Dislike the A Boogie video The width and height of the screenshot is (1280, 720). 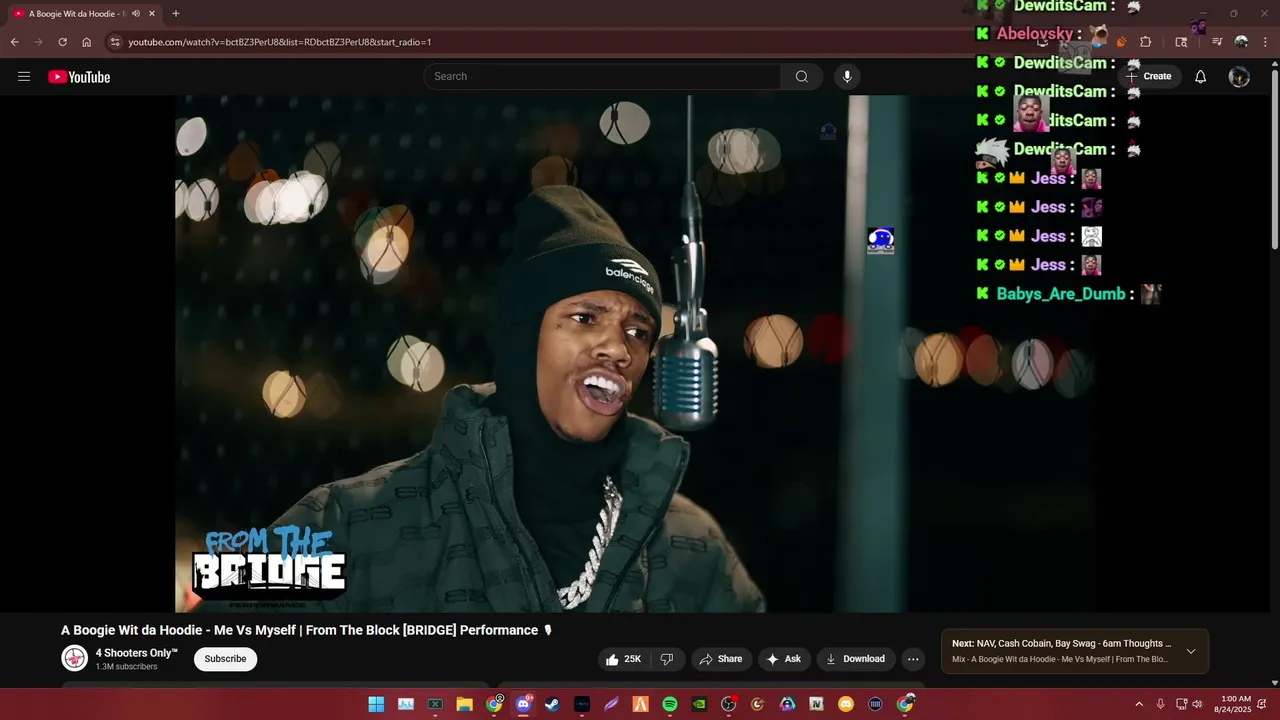coord(667,659)
